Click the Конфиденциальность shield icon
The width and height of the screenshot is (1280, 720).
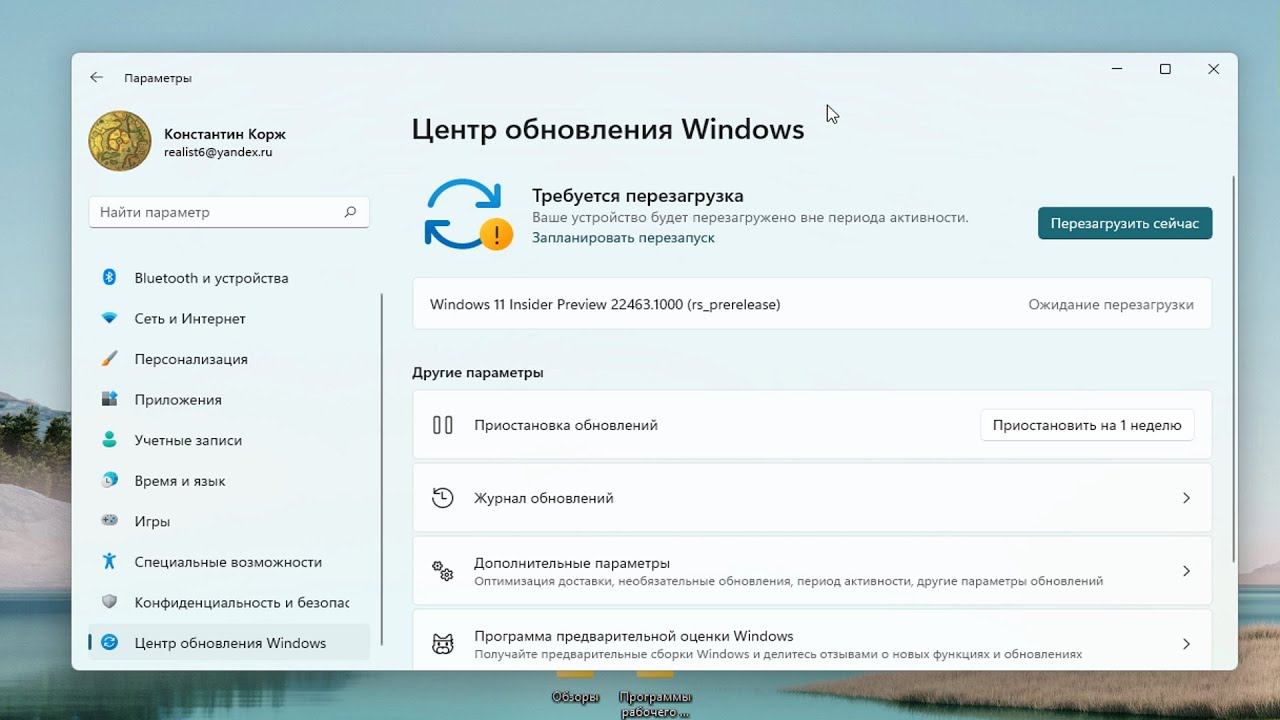(110, 602)
